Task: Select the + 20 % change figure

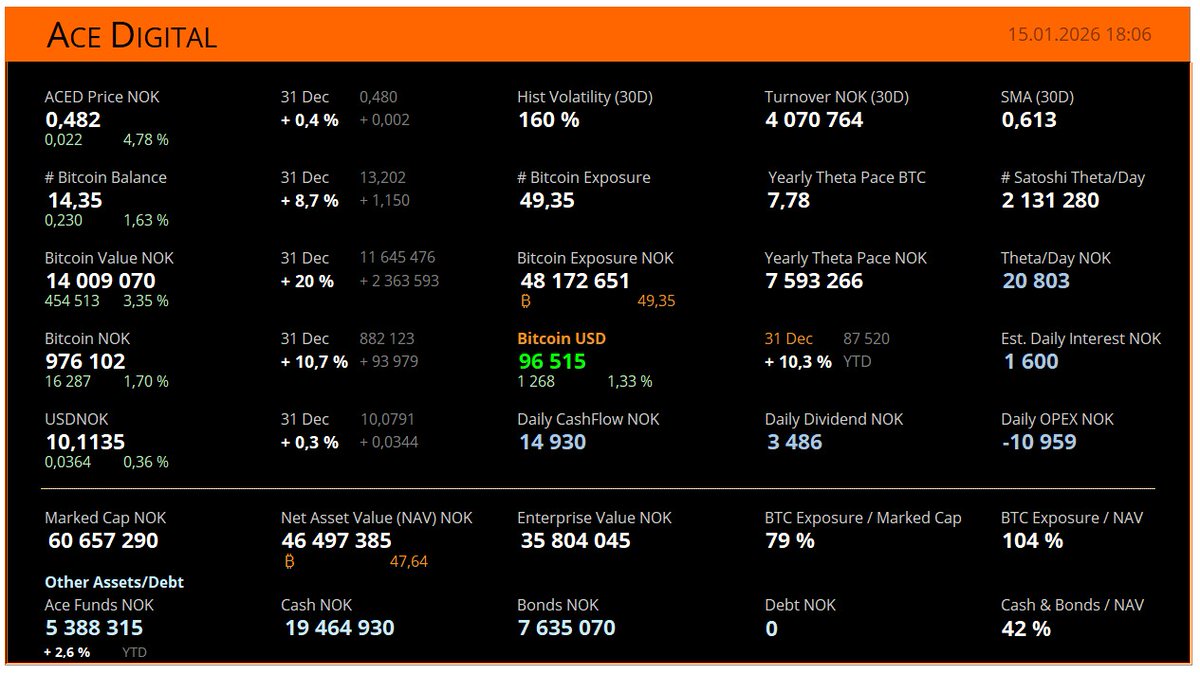Action: coord(307,281)
